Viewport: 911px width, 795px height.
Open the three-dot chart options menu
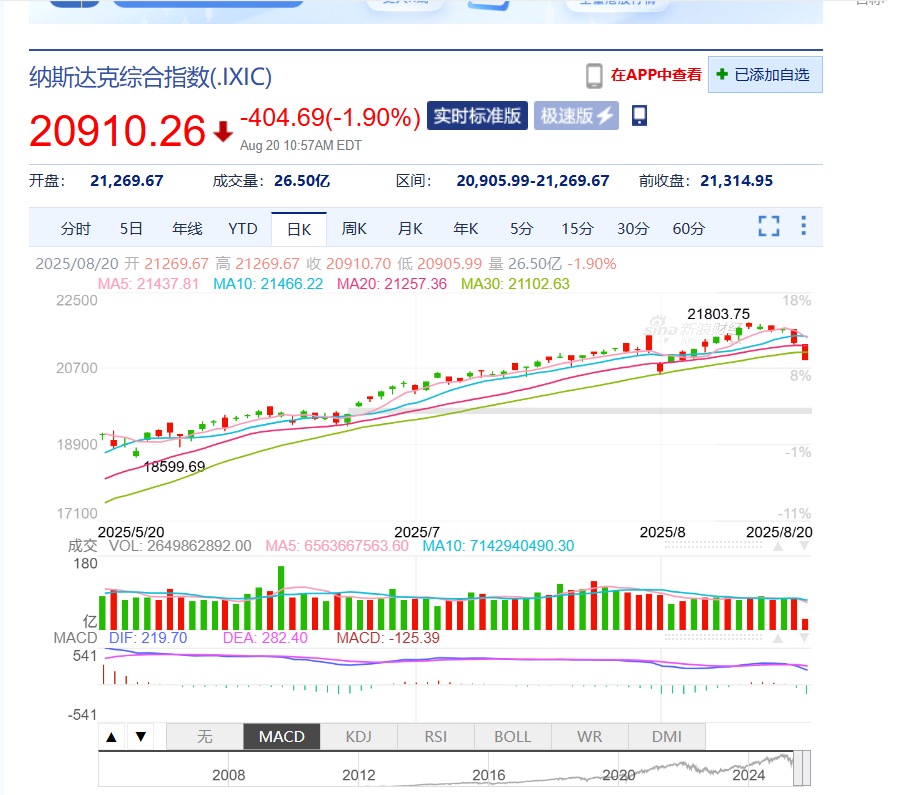[804, 225]
